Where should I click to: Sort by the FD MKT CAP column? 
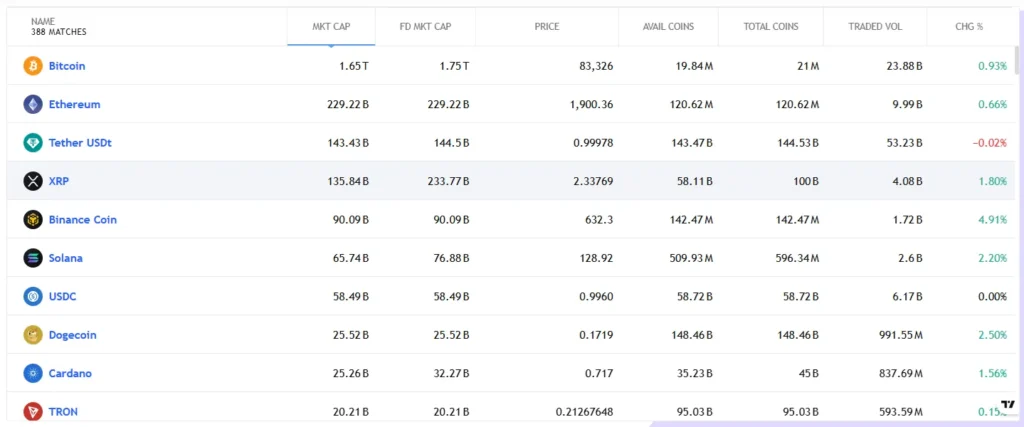(x=425, y=27)
